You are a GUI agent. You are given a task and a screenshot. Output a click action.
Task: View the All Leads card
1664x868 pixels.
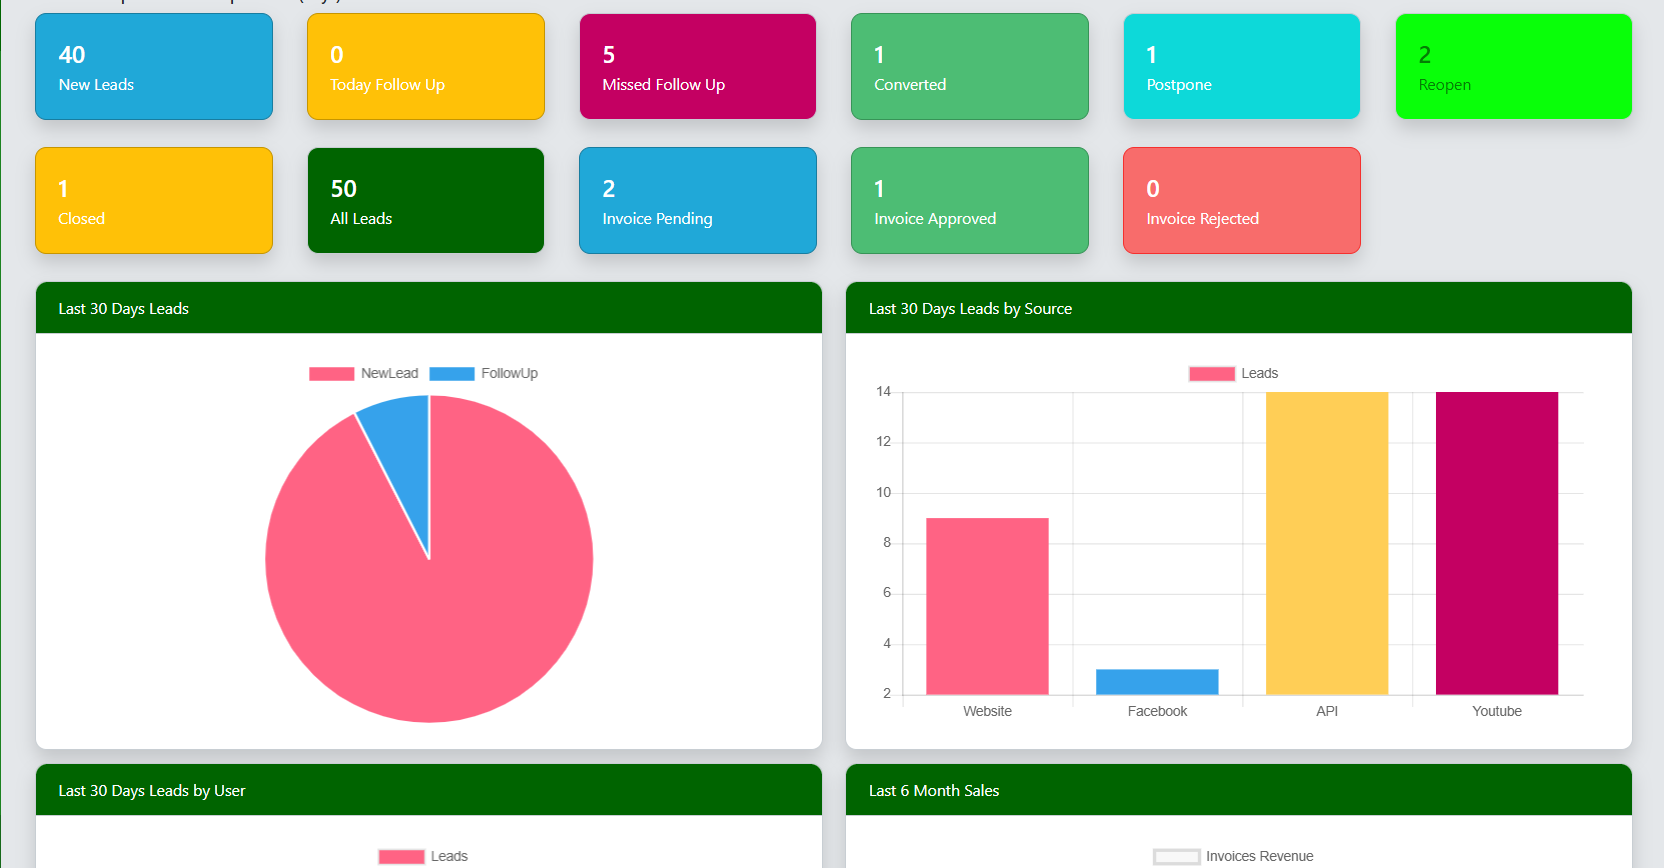(425, 201)
